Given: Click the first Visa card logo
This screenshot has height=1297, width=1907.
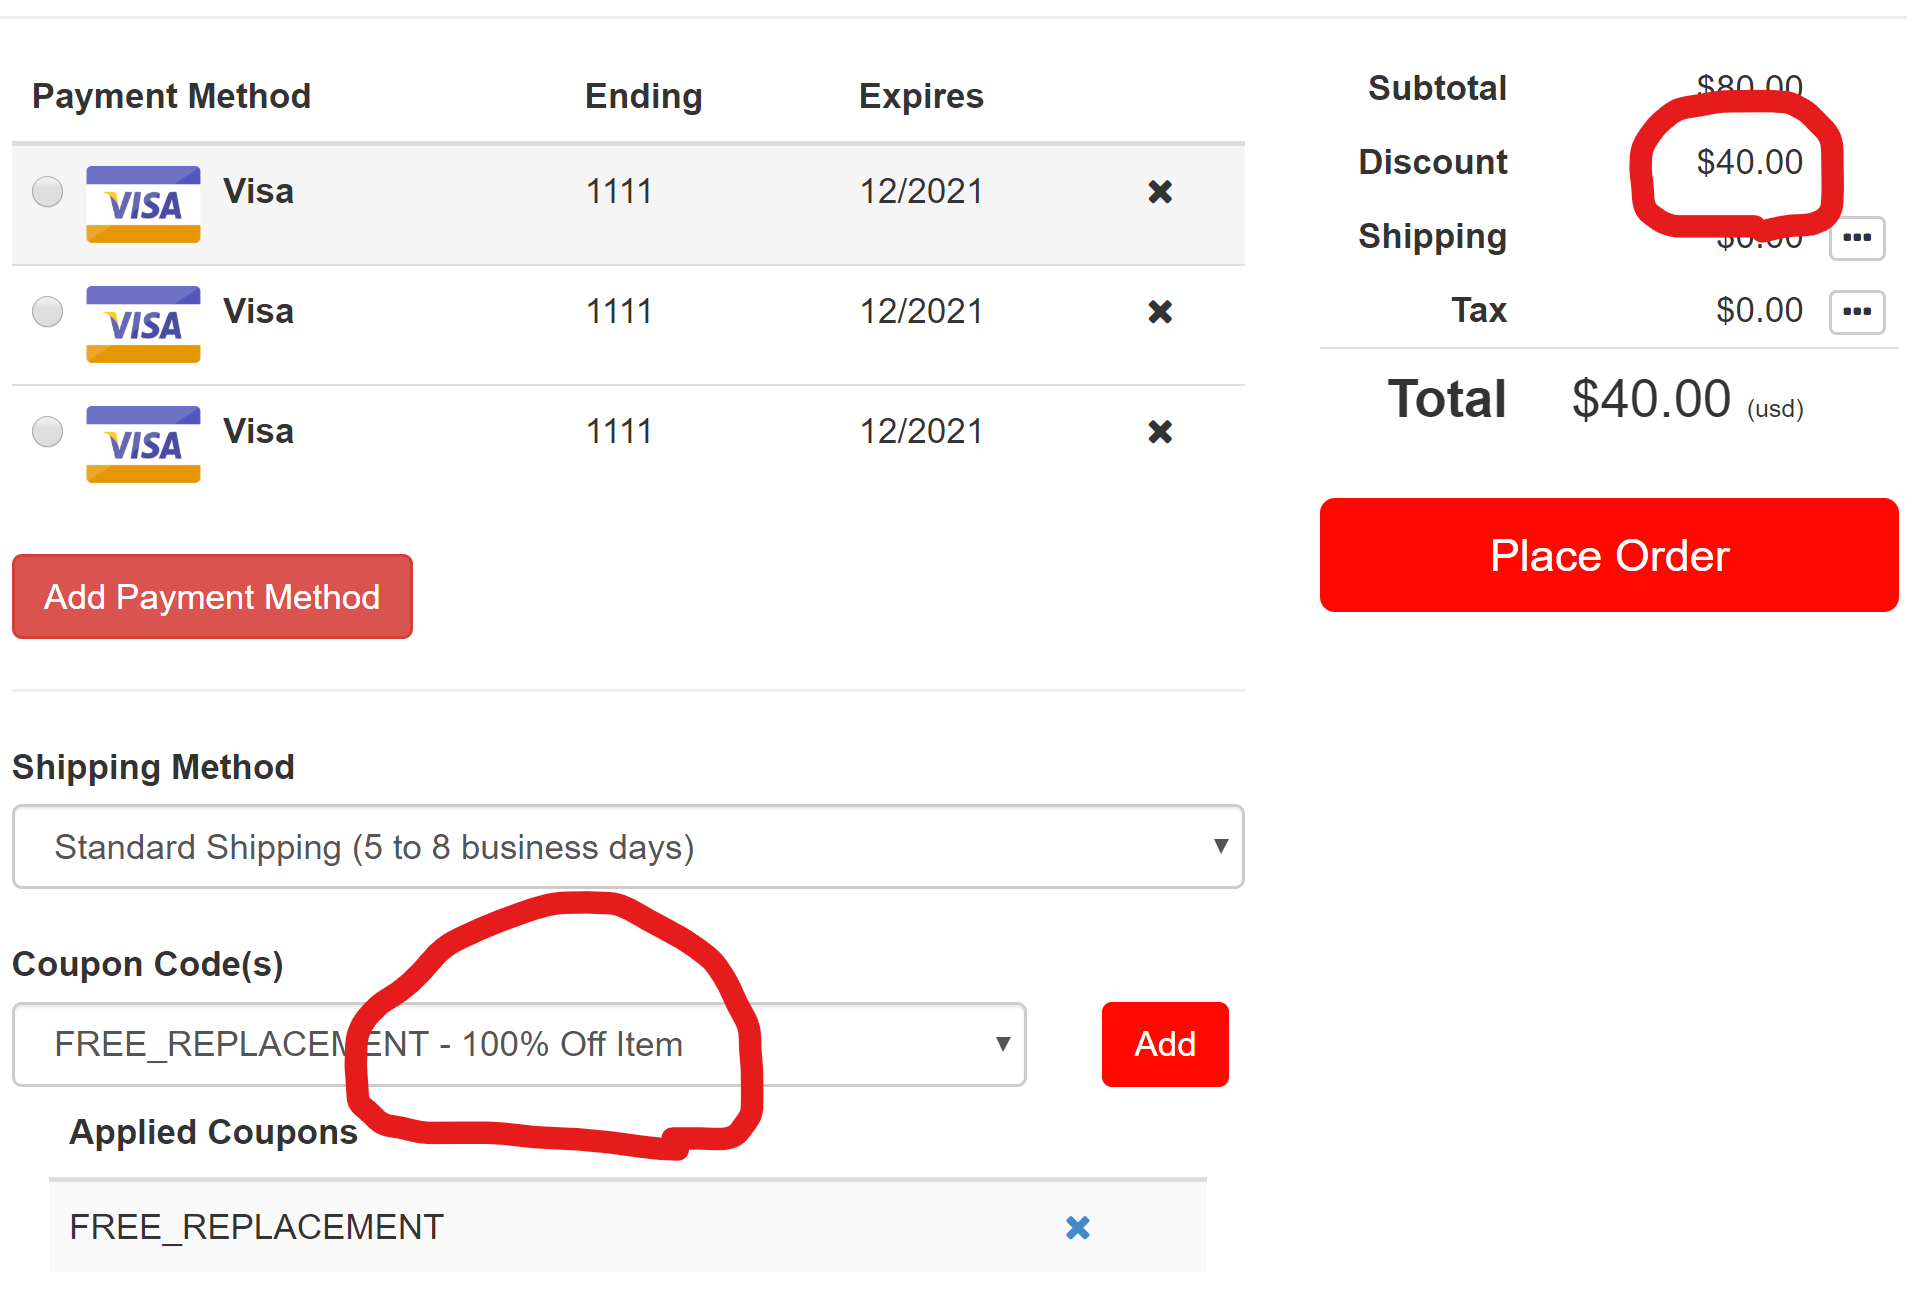Looking at the screenshot, I should click(x=143, y=204).
